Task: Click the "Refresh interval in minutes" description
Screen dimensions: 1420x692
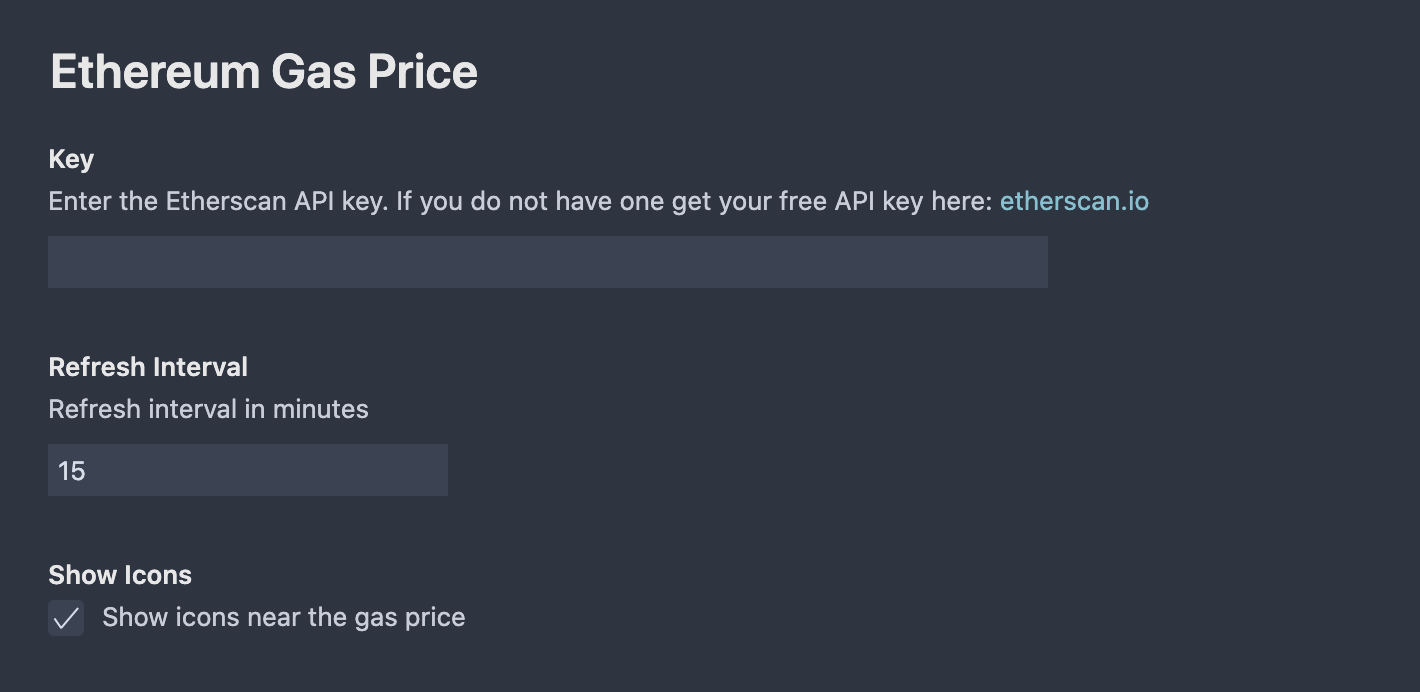Action: pos(208,409)
